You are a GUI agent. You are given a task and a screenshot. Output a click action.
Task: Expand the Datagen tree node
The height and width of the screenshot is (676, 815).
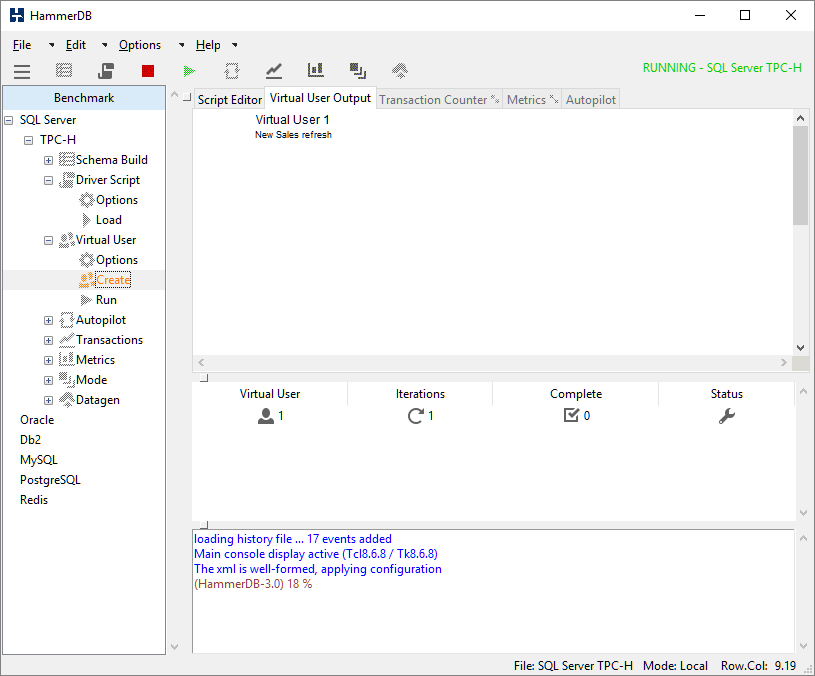coord(48,401)
